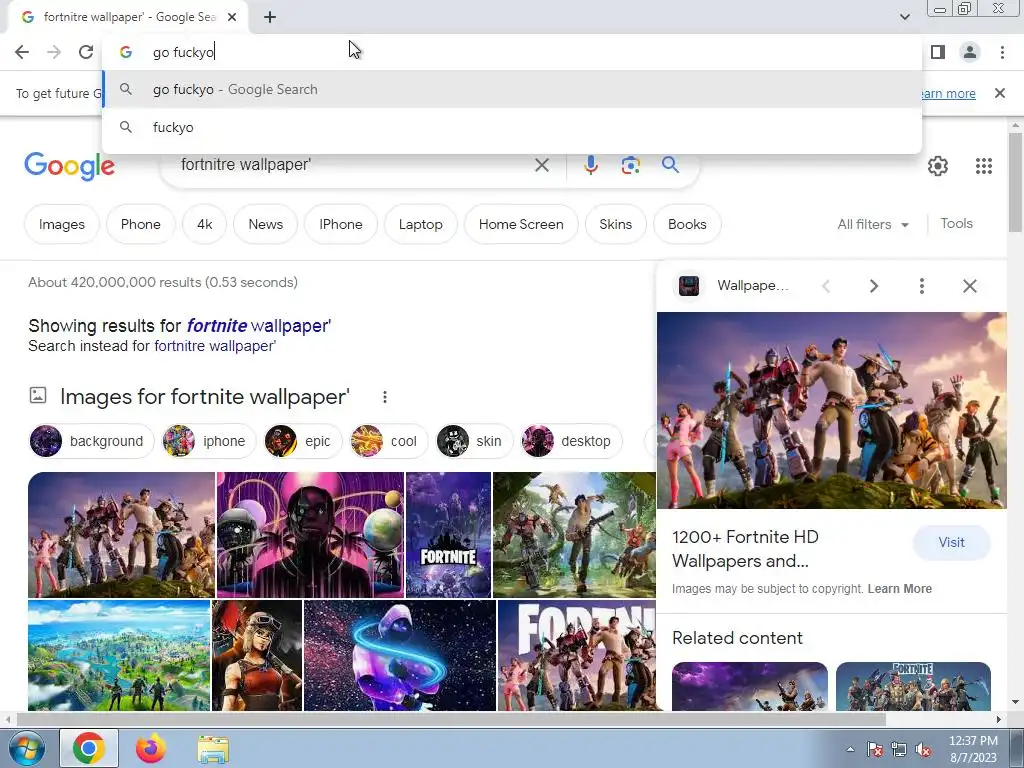Open the galaxy swirl skin thumbnail
The width and height of the screenshot is (1024, 768).
(x=400, y=656)
